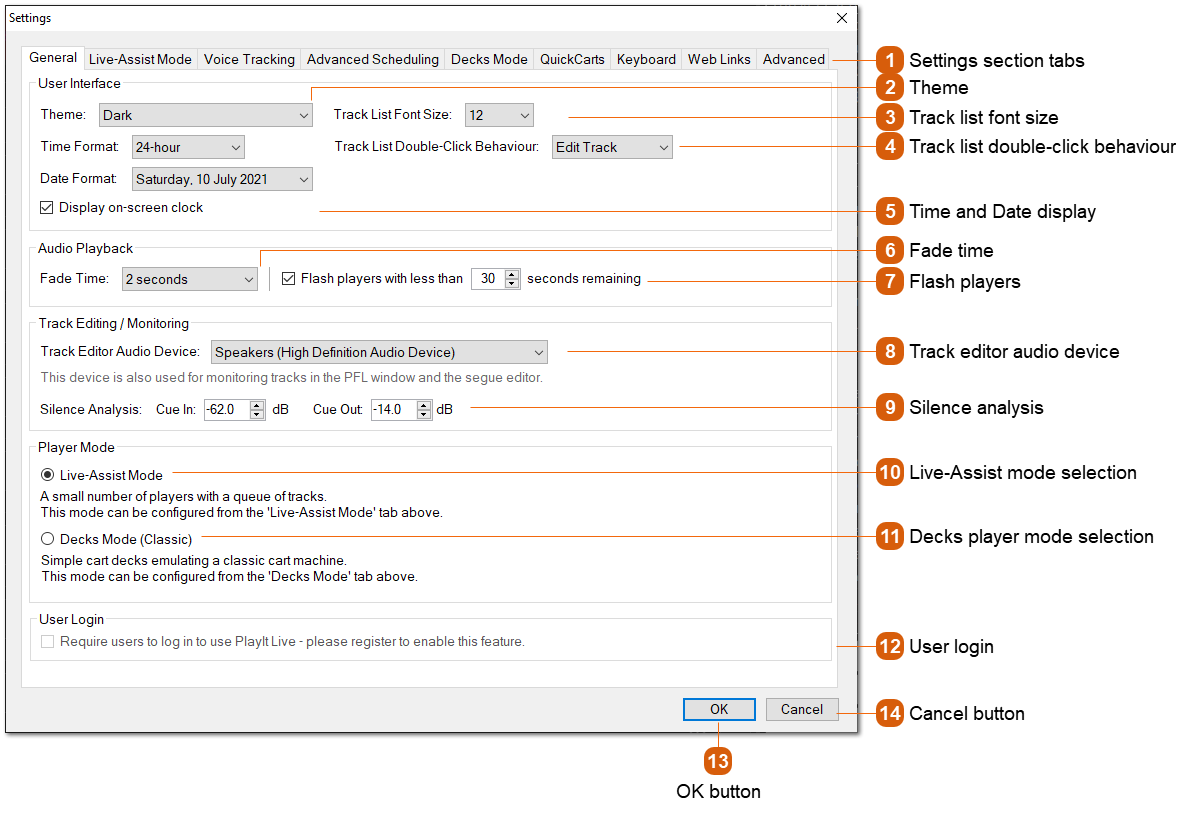The image size is (1192, 818).
Task: Select Live-Assist Mode radio button
Action: (x=47, y=475)
